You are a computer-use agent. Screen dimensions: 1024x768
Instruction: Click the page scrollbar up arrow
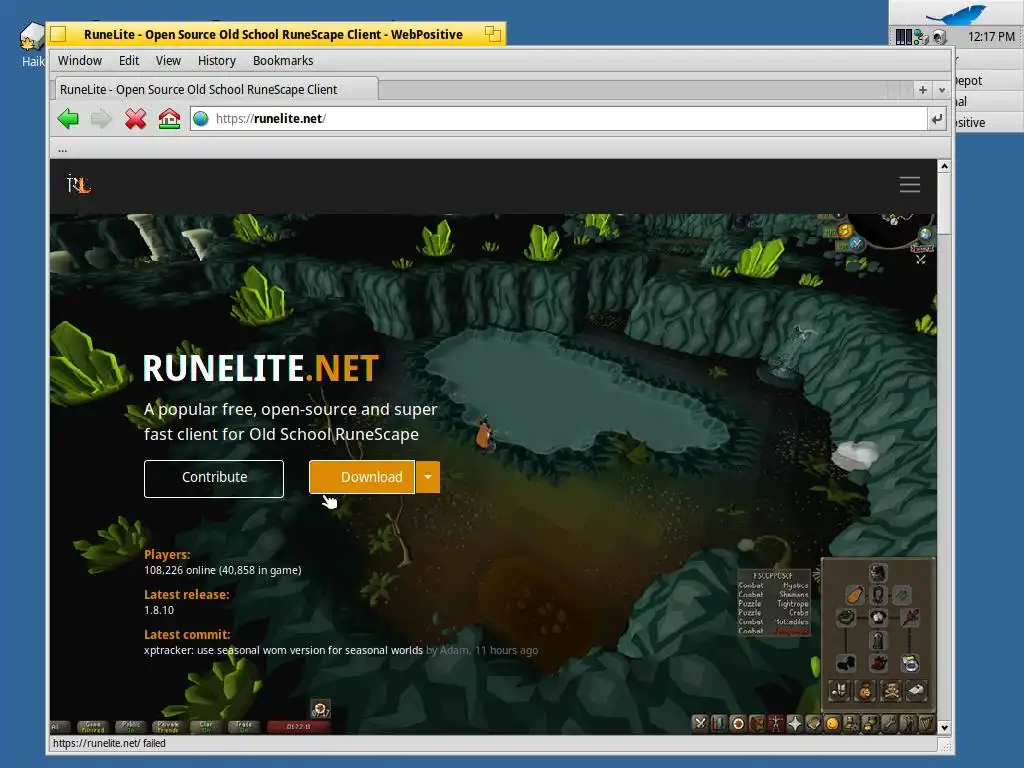point(944,167)
